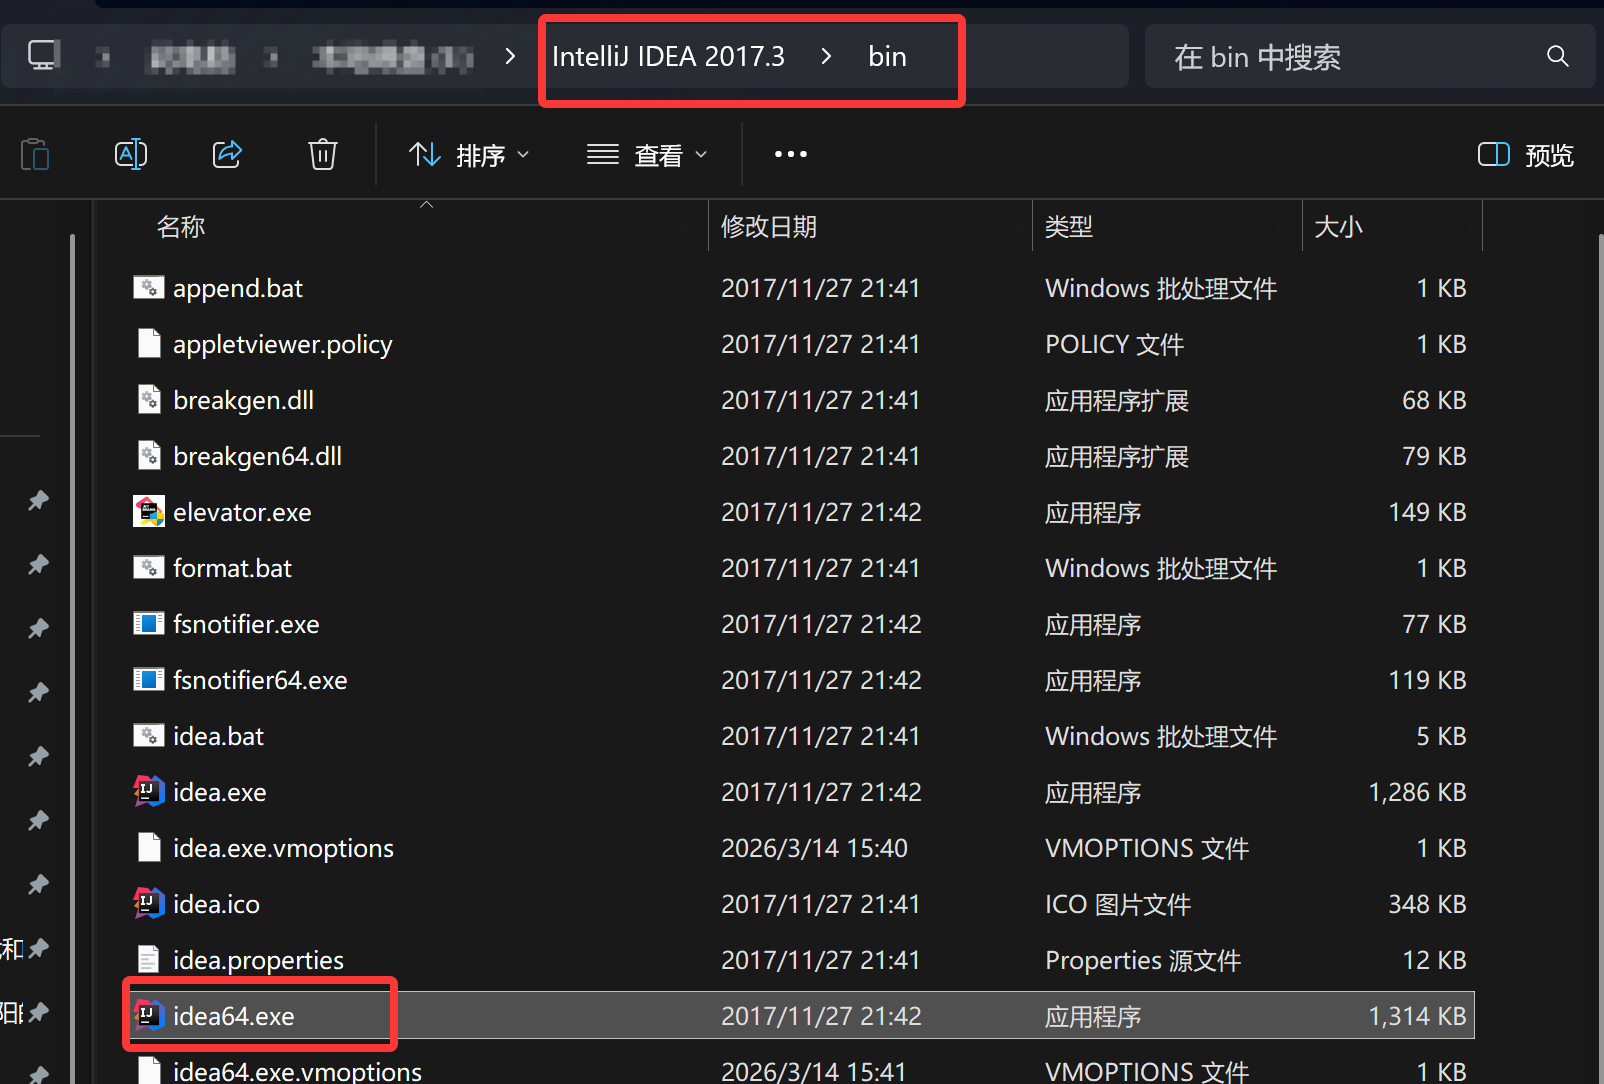This screenshot has height=1084, width=1604.
Task: Click the idea.exe IntelliJ icon
Action: pyautogui.click(x=149, y=792)
